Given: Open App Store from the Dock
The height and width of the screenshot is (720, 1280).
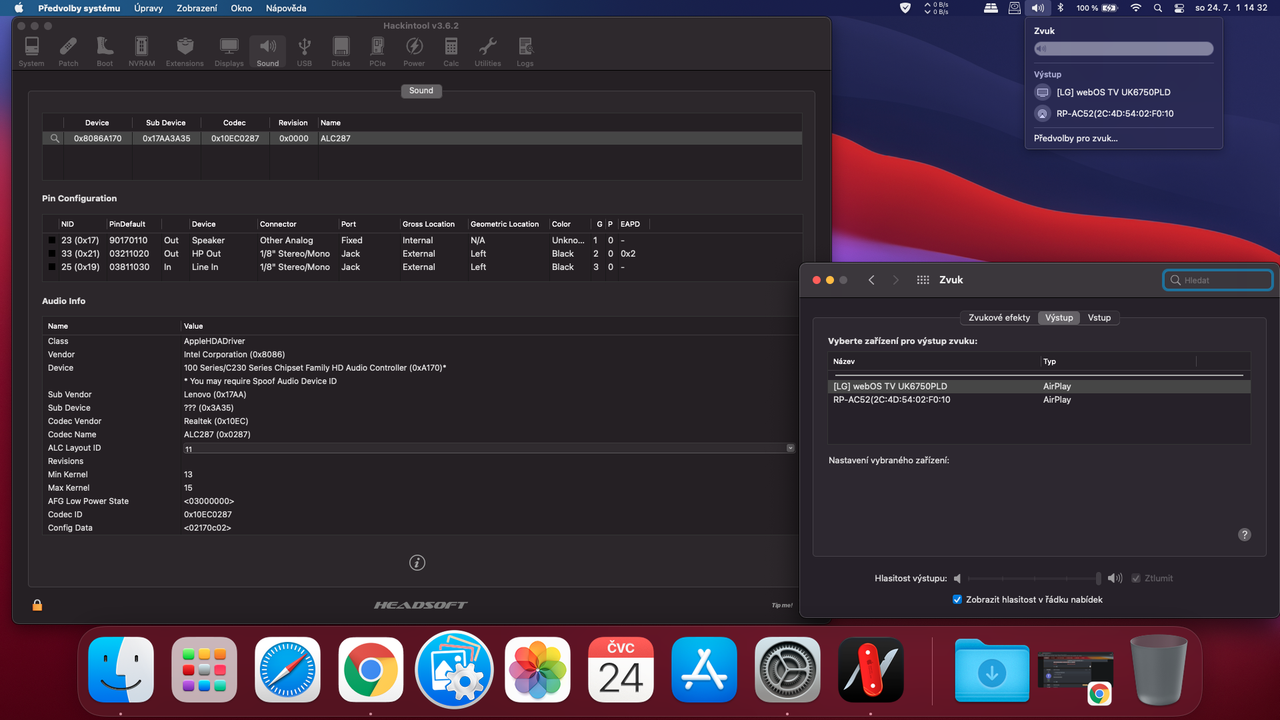Looking at the screenshot, I should coord(704,669).
